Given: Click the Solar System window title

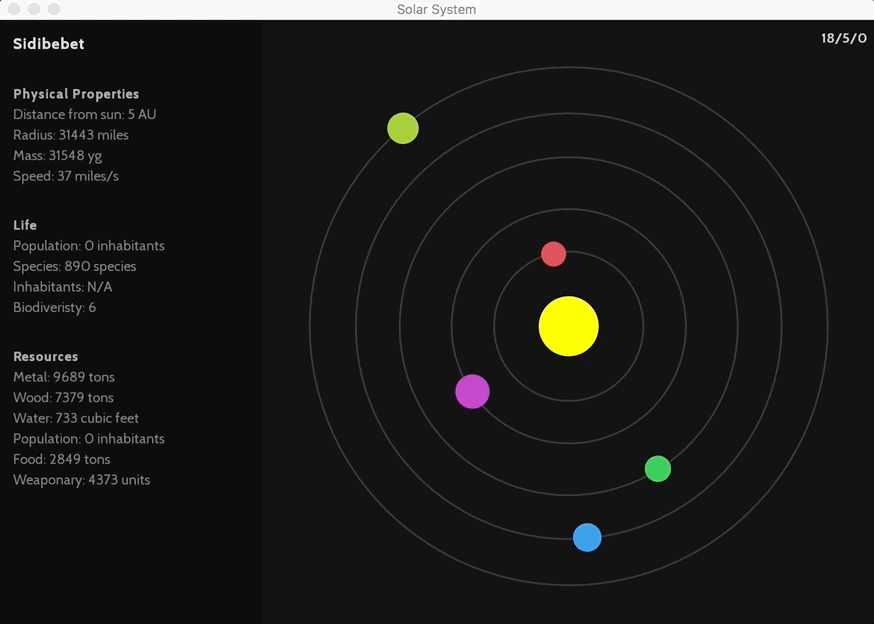Looking at the screenshot, I should coord(436,9).
